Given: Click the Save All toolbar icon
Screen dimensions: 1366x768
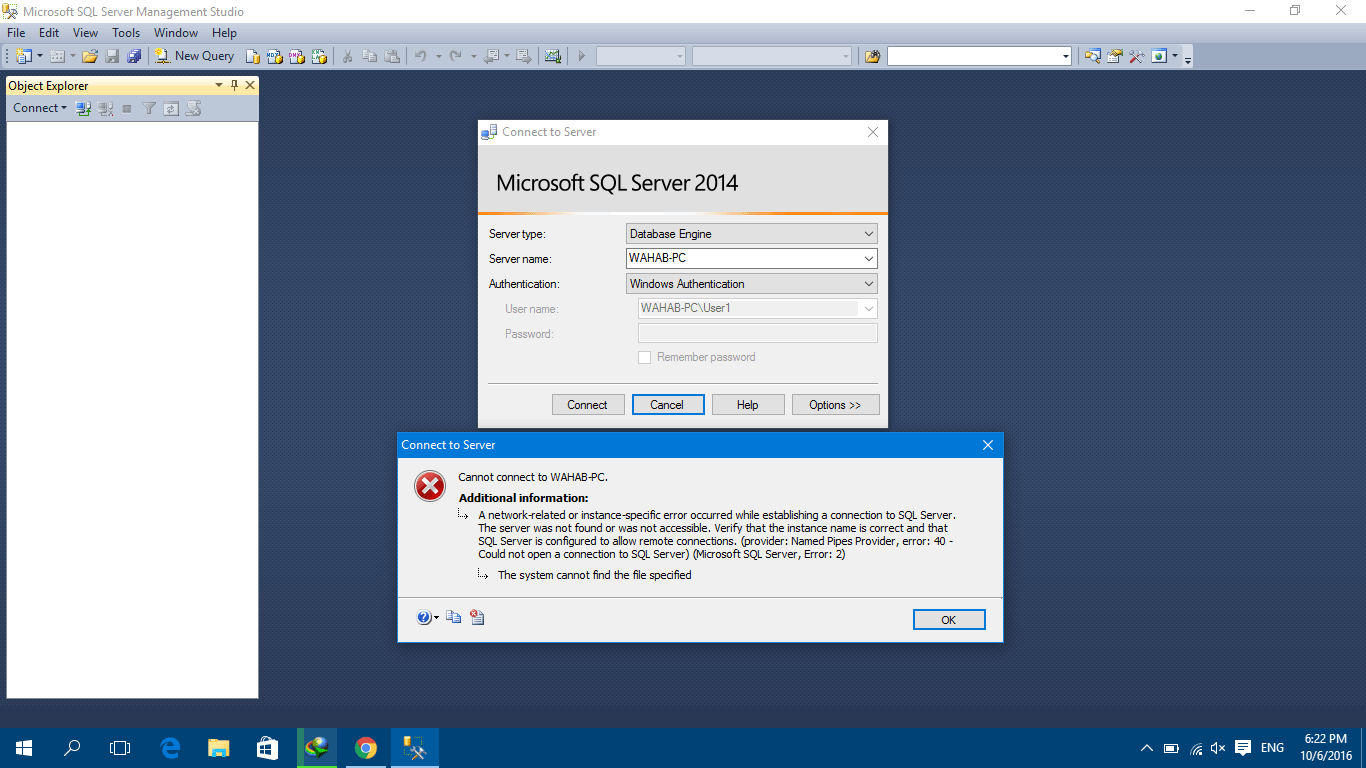Looking at the screenshot, I should coord(134,56).
